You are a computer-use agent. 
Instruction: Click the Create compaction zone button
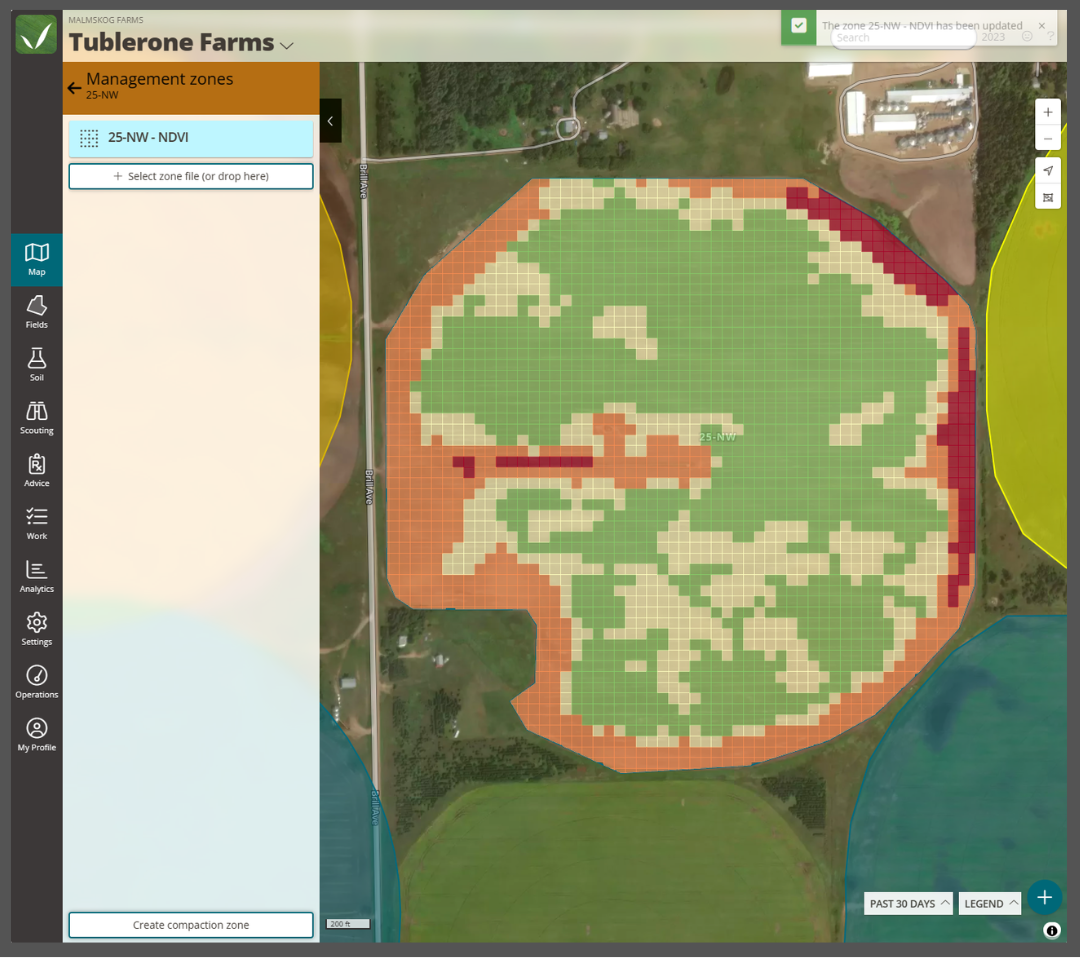click(x=190, y=924)
